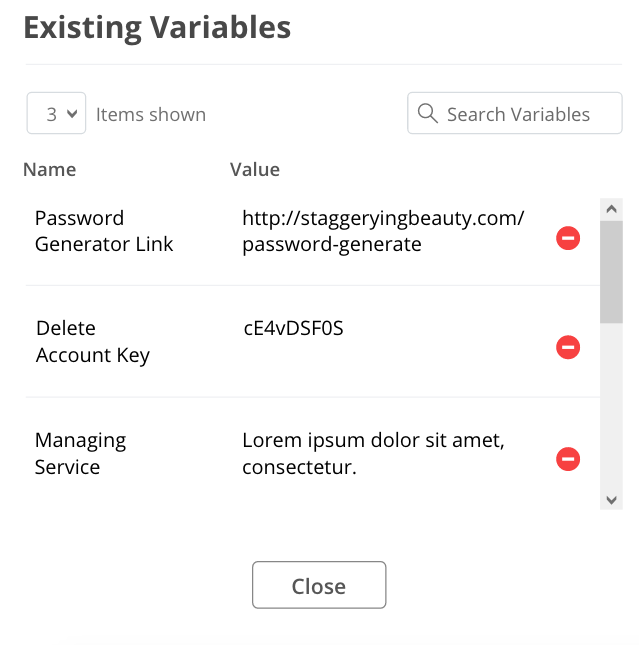
Task: Select the Managing Service name
Action: [x=80, y=453]
